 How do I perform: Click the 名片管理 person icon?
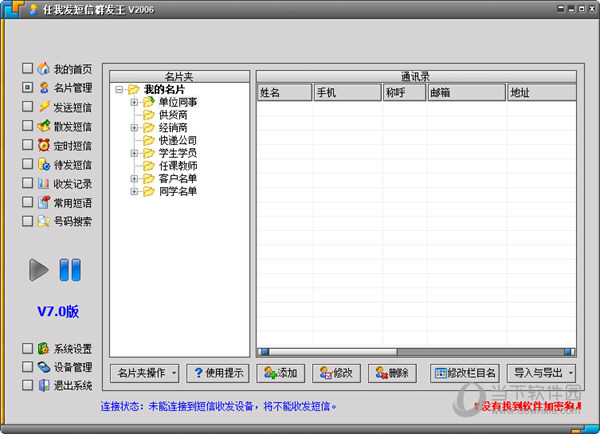click(44, 88)
